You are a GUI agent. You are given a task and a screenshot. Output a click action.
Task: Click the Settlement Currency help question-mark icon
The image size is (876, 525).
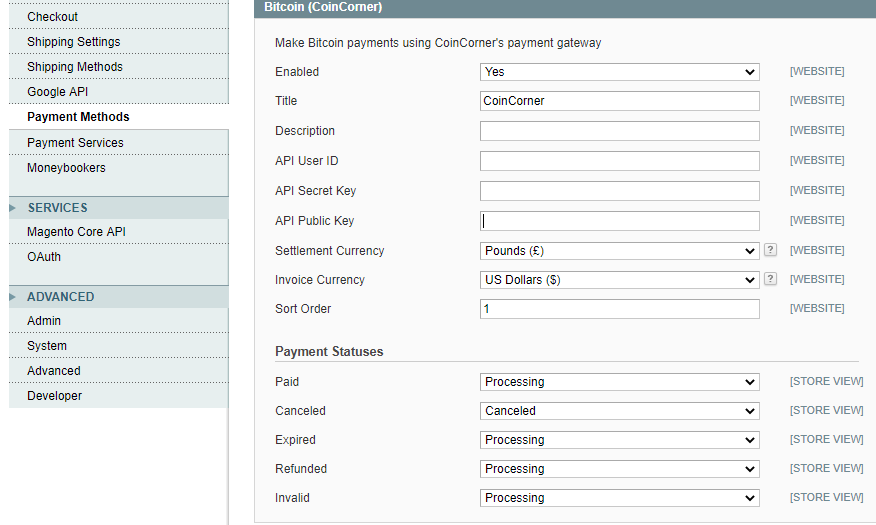770,250
